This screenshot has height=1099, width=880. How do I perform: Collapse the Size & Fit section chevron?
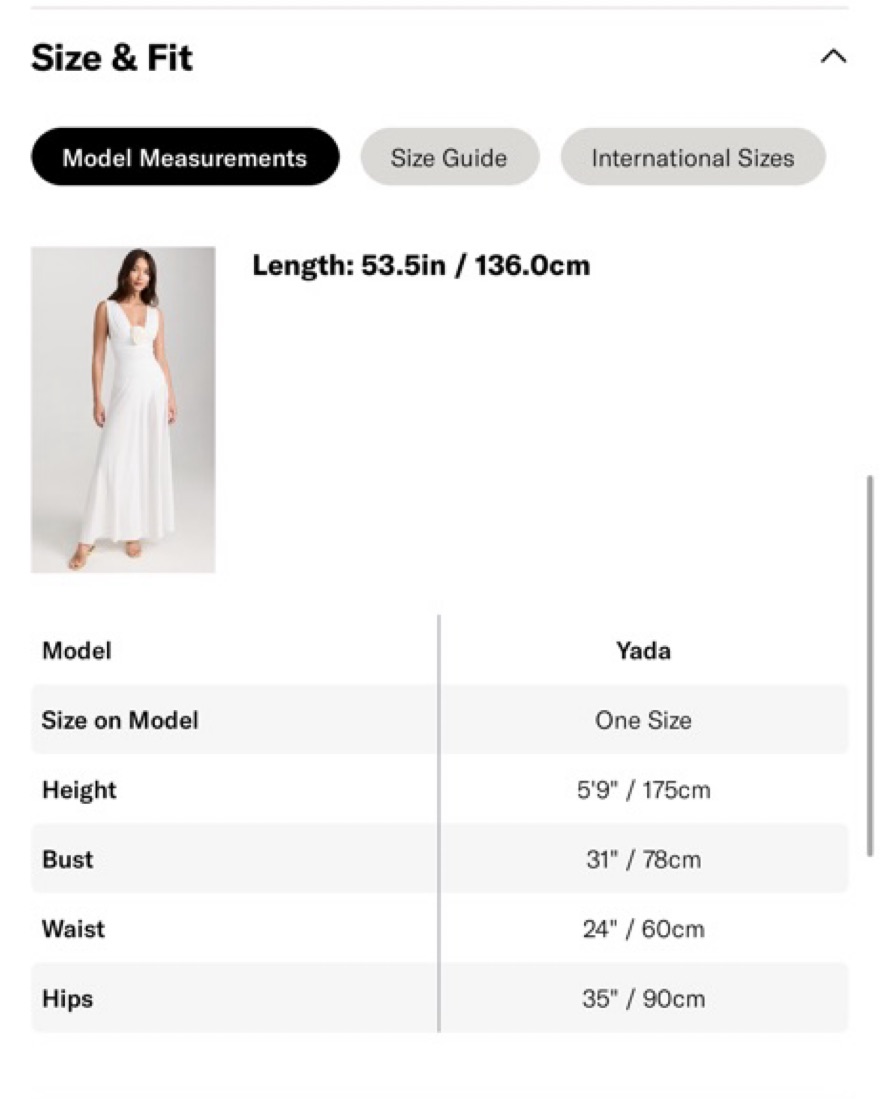[x=833, y=56]
